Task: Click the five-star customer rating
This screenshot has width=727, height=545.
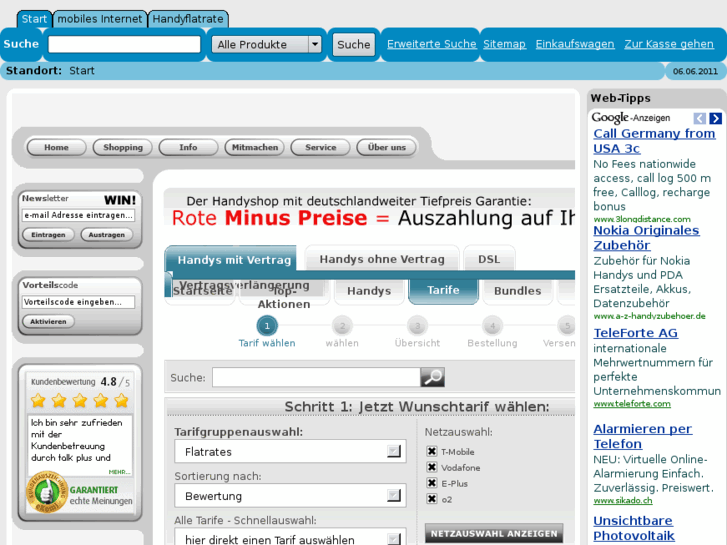Action: (x=79, y=401)
